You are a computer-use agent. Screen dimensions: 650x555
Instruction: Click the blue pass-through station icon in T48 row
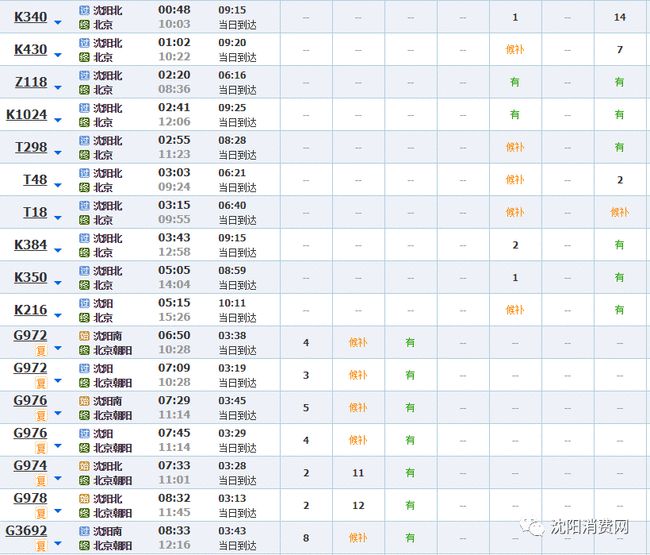[x=85, y=173]
